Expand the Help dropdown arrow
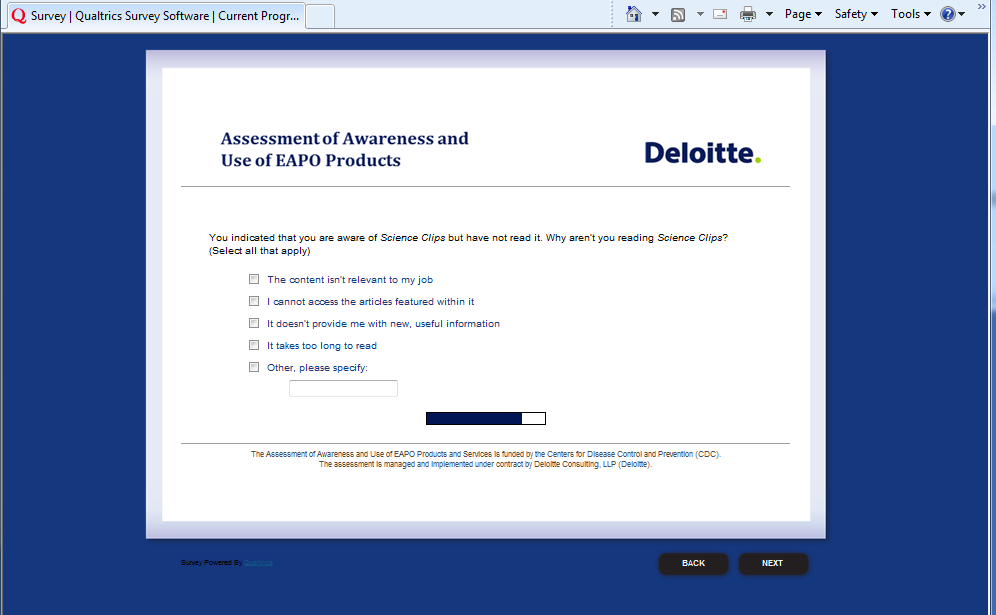 click(962, 14)
